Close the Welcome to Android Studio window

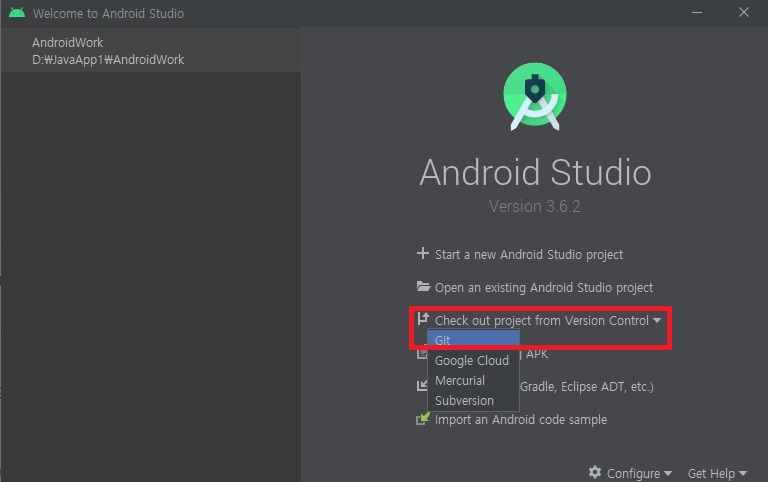pos(744,12)
